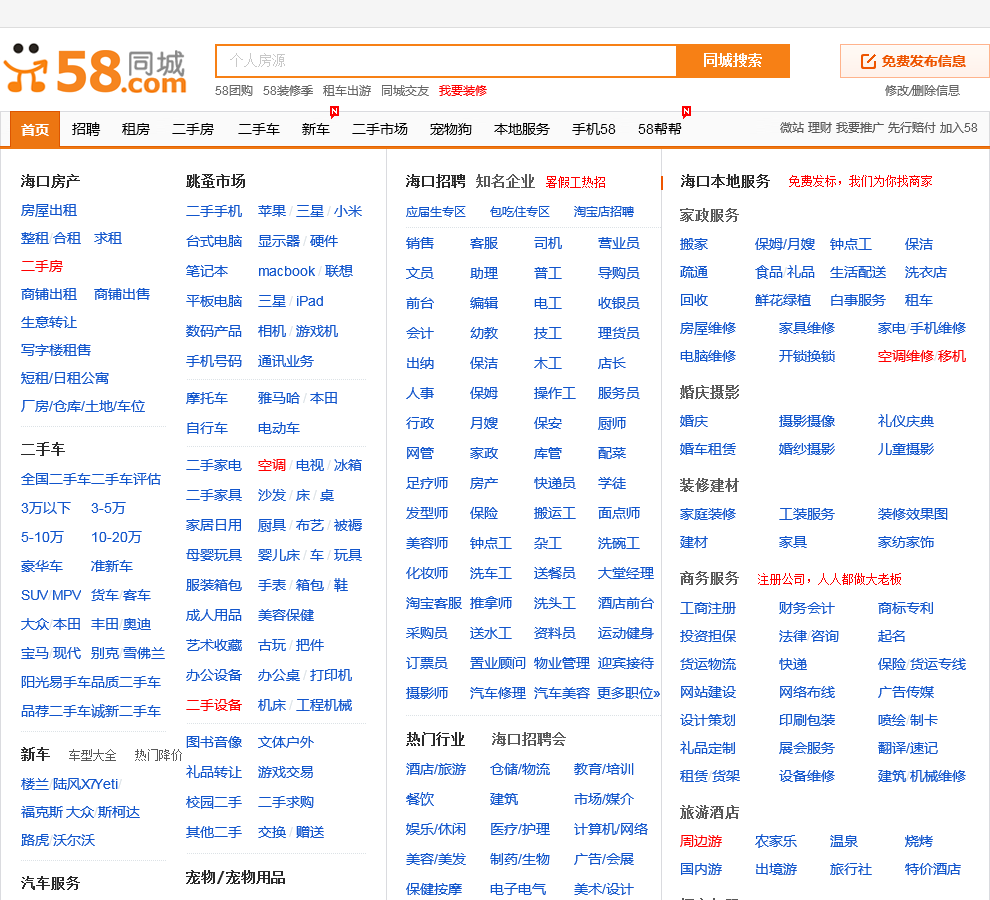
Task: Open 保姆/月嫂 link
Action: tap(785, 244)
